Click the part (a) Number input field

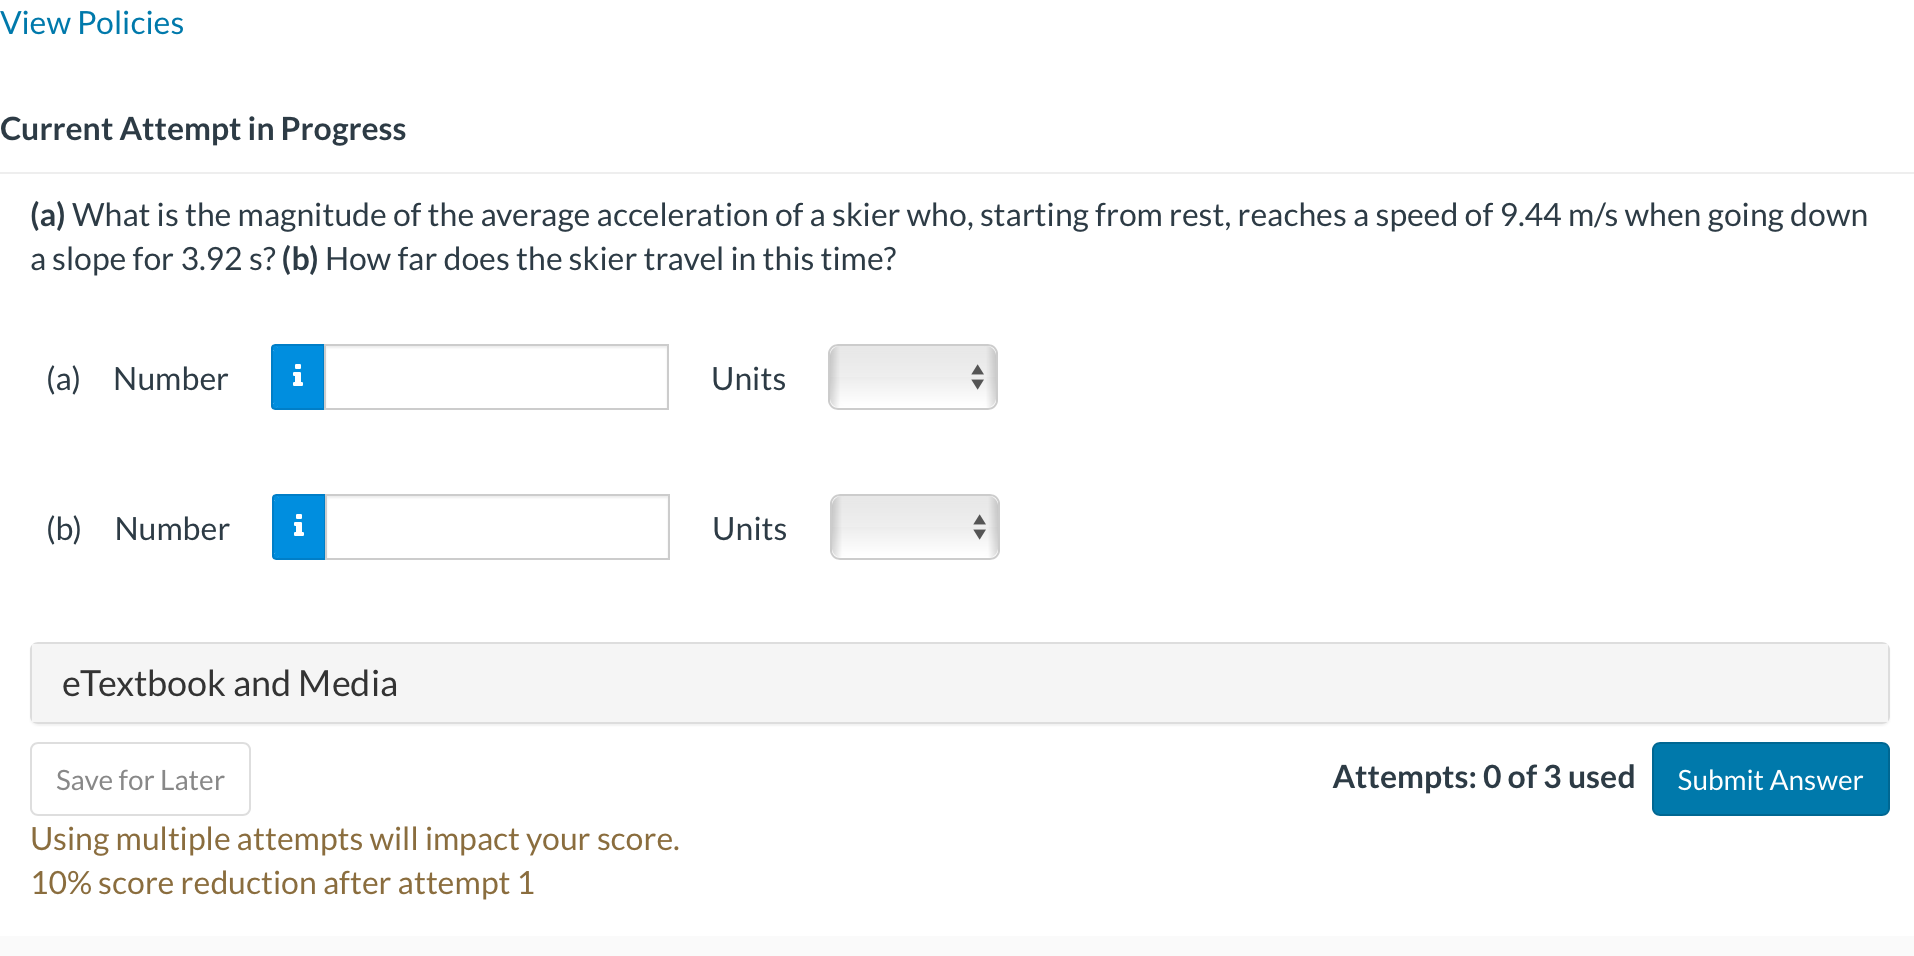496,377
